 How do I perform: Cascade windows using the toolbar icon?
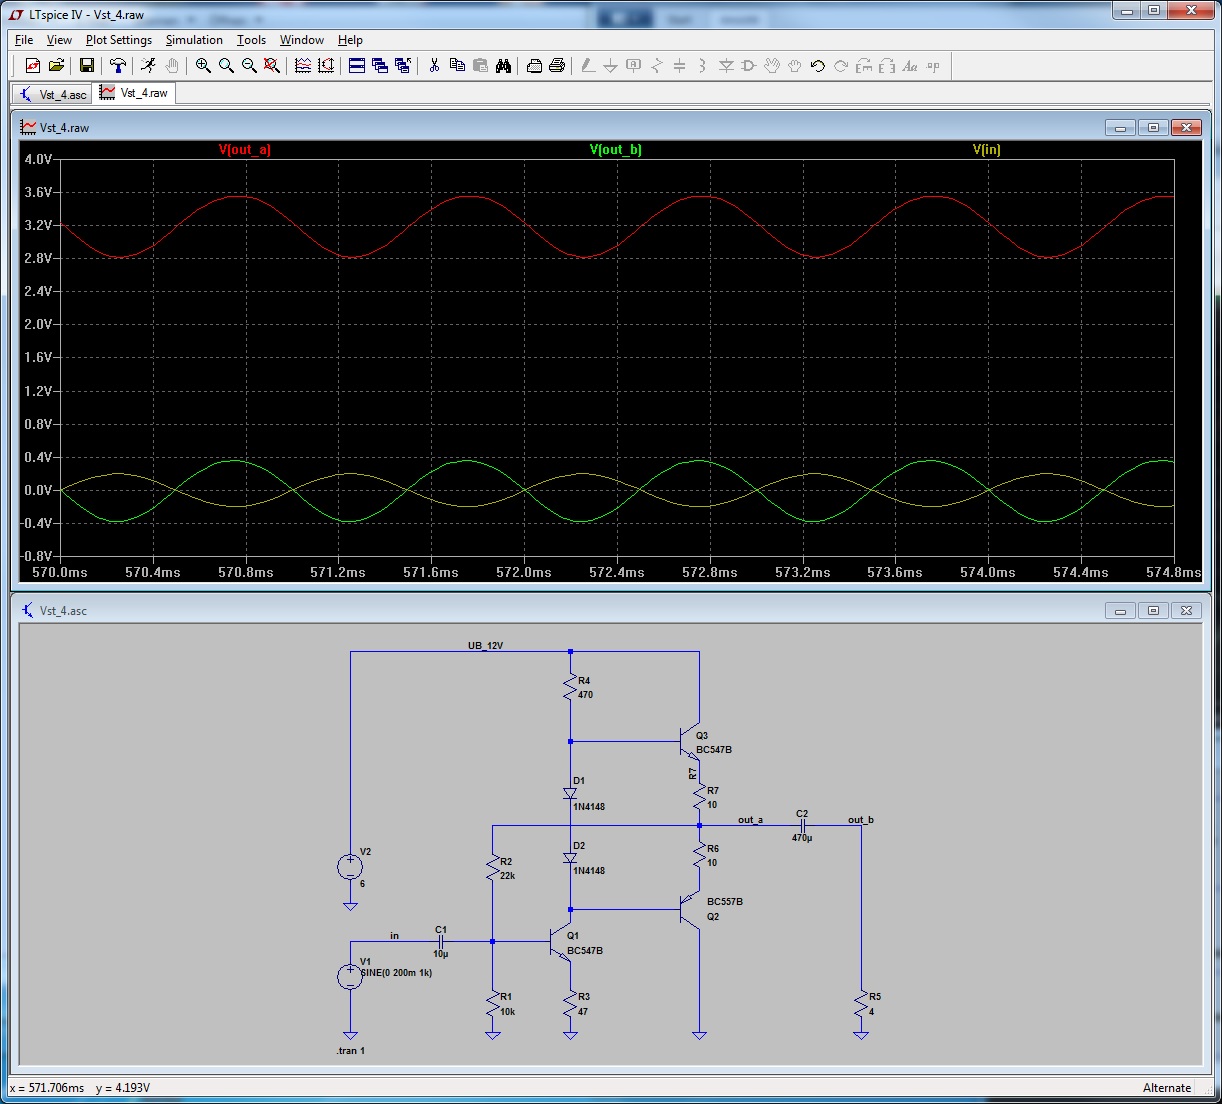pyautogui.click(x=380, y=66)
